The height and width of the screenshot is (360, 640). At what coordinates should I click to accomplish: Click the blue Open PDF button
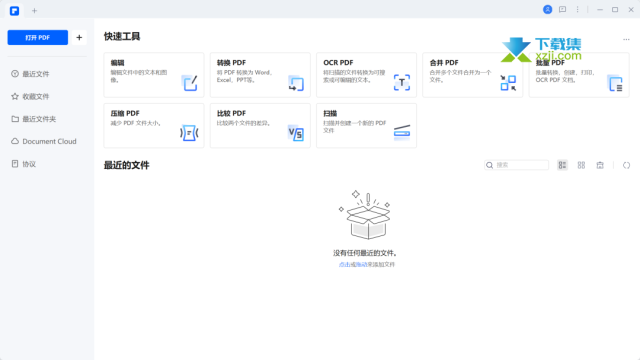(38, 38)
